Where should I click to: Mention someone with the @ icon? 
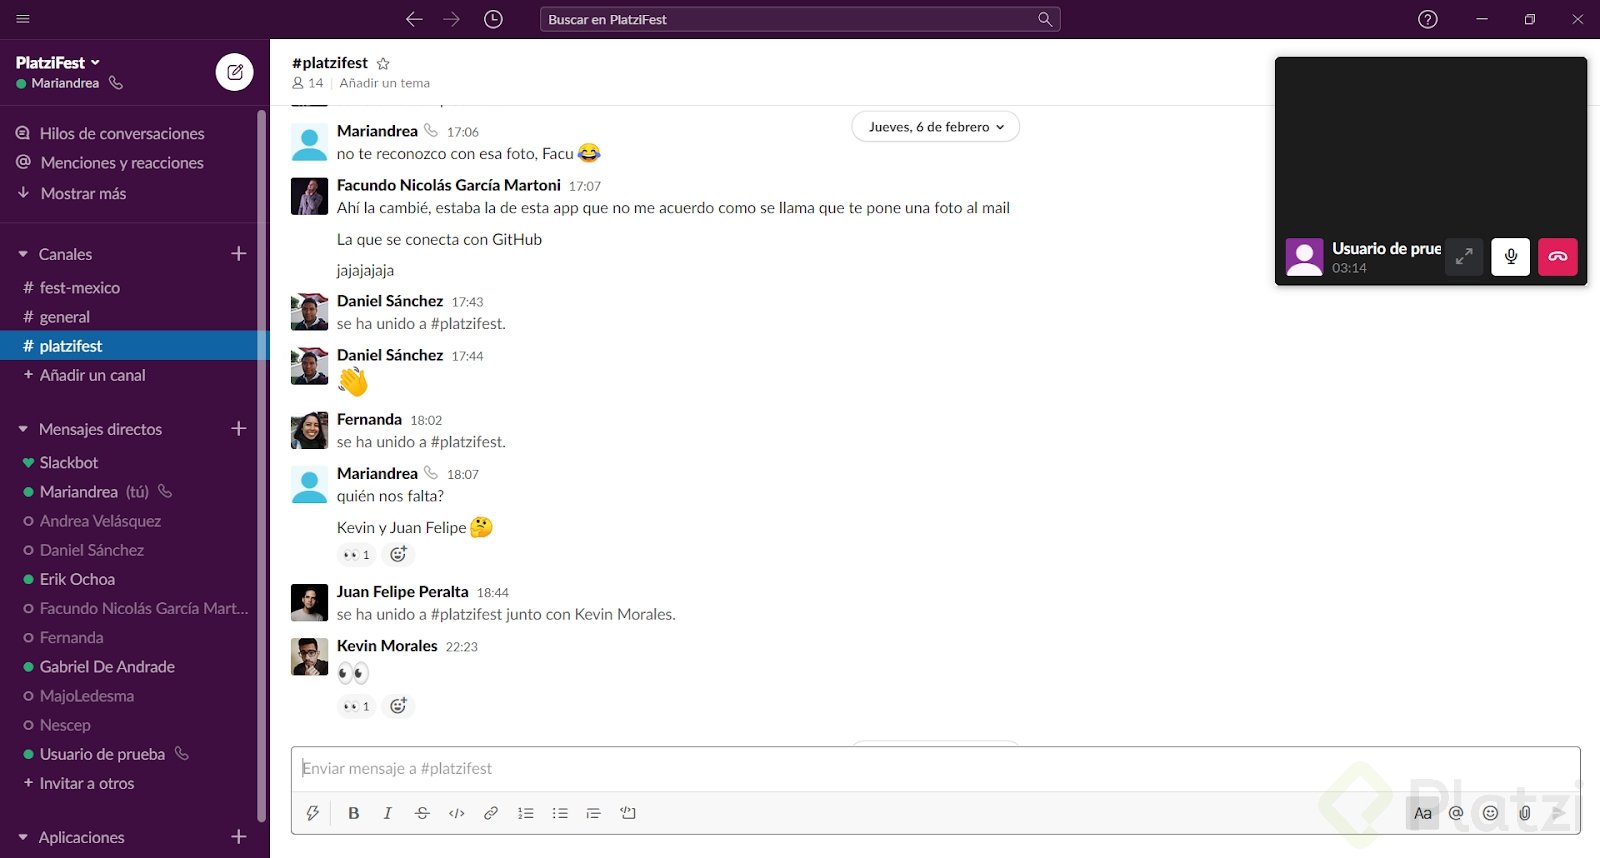(1456, 813)
